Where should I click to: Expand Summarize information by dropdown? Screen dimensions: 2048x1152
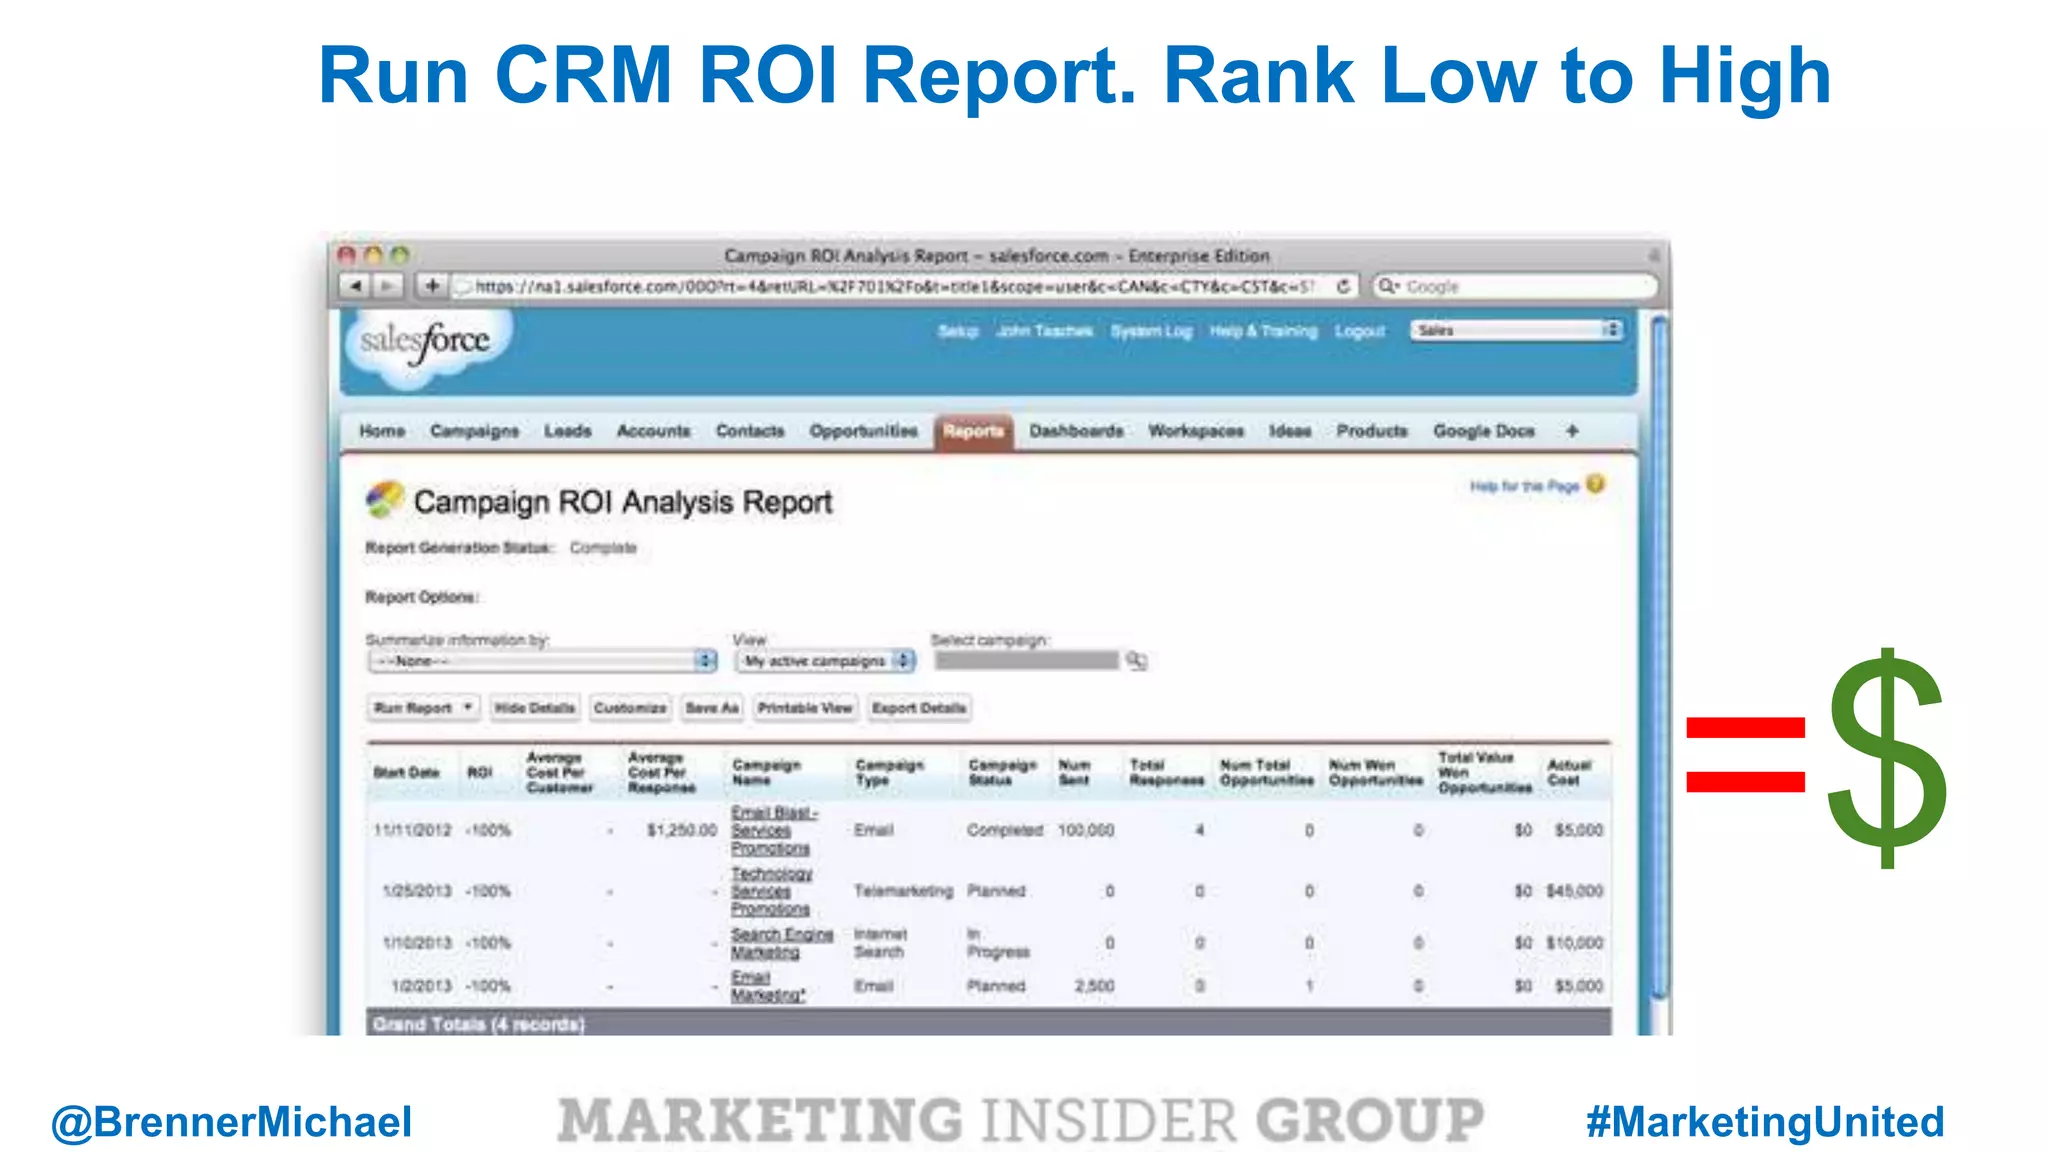[542, 661]
